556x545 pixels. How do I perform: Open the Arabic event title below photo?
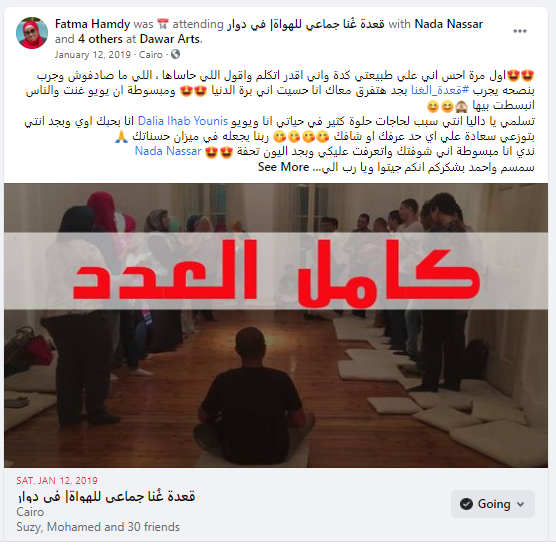(x=106, y=496)
